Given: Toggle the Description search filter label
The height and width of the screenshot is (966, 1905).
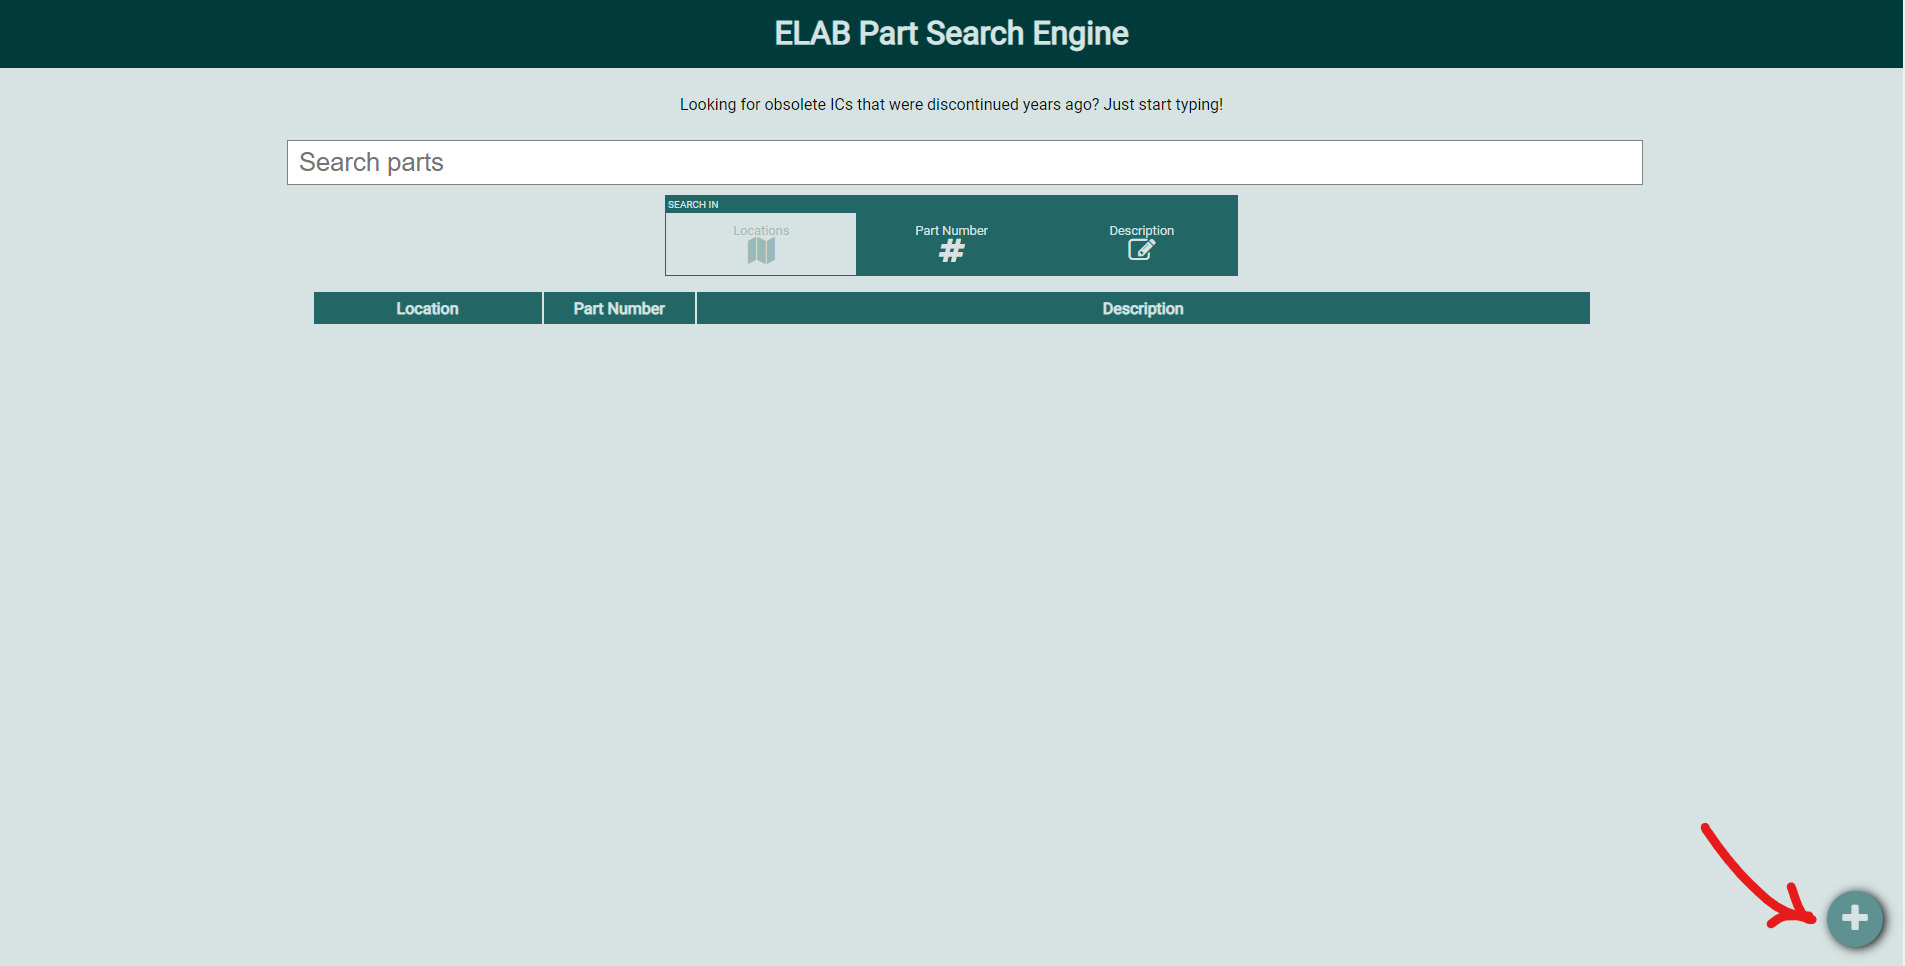Looking at the screenshot, I should click(x=1141, y=231).
